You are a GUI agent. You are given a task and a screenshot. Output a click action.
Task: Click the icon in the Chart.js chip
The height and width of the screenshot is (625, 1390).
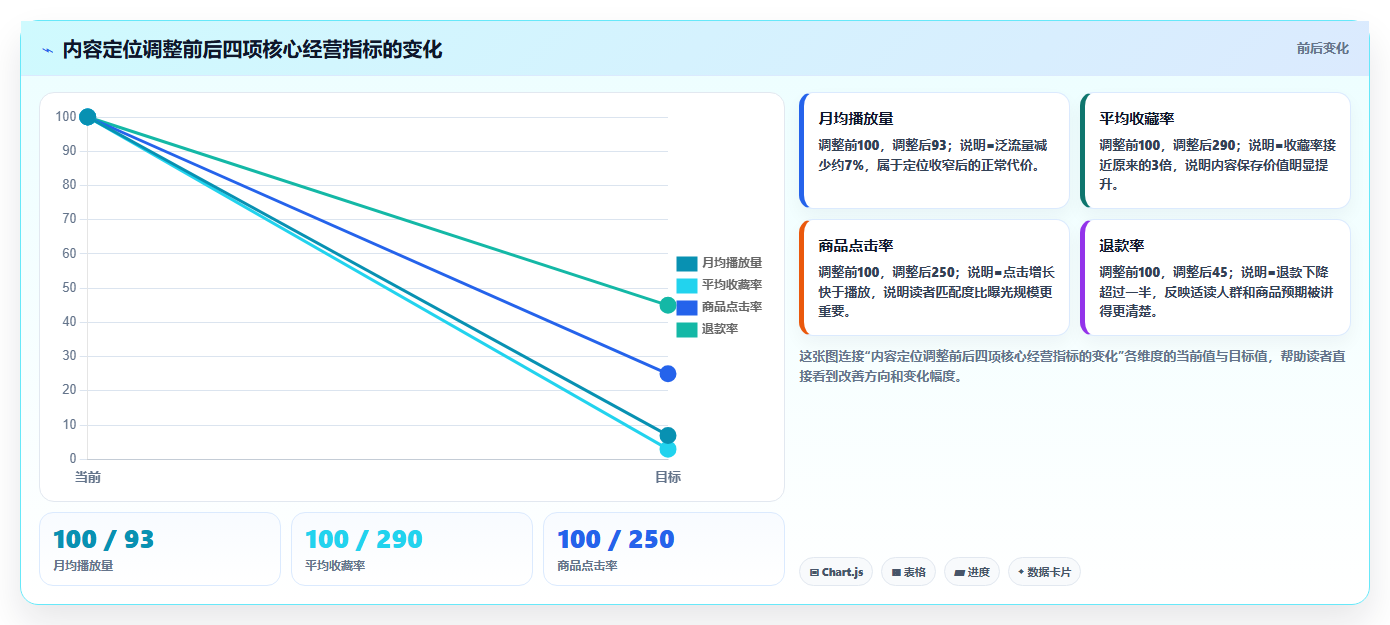click(814, 573)
